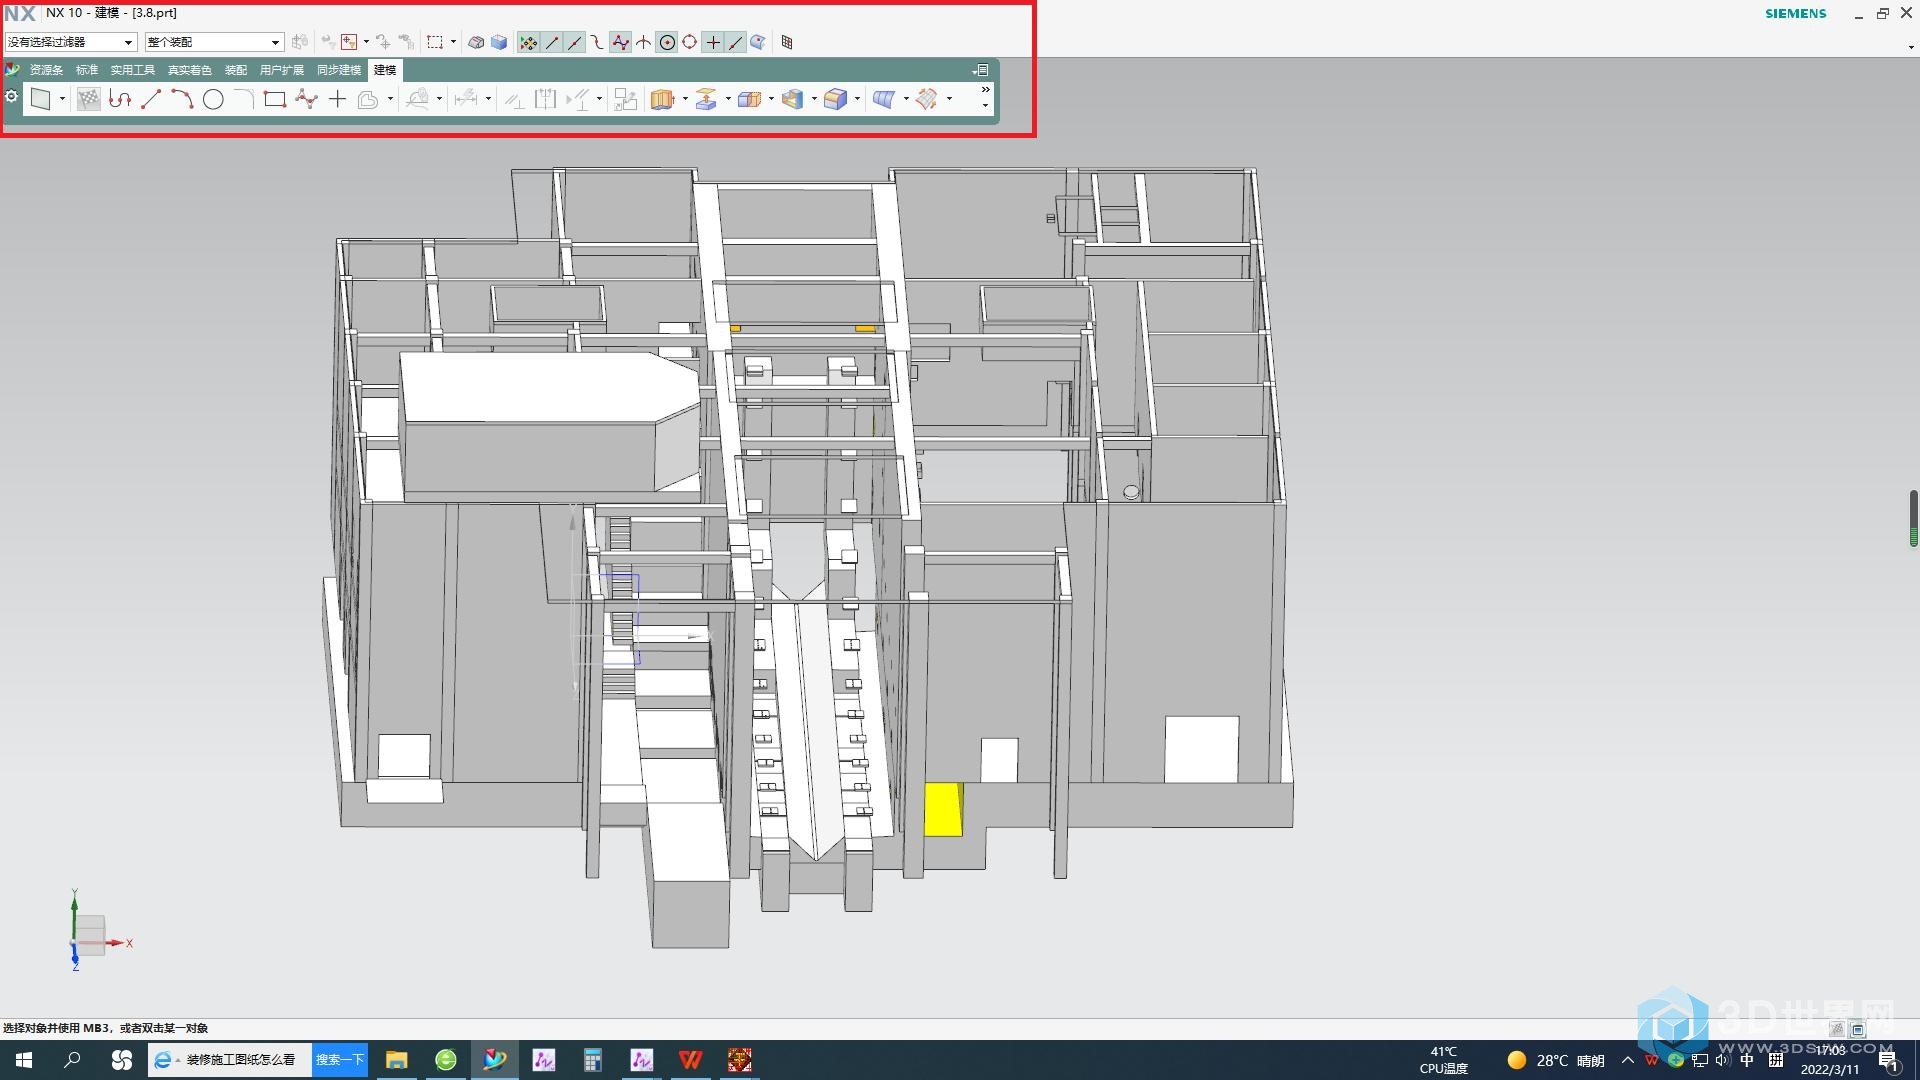Screen dimensions: 1920x1080
Task: Toggle Point on Curve snap option
Action: pos(736,42)
